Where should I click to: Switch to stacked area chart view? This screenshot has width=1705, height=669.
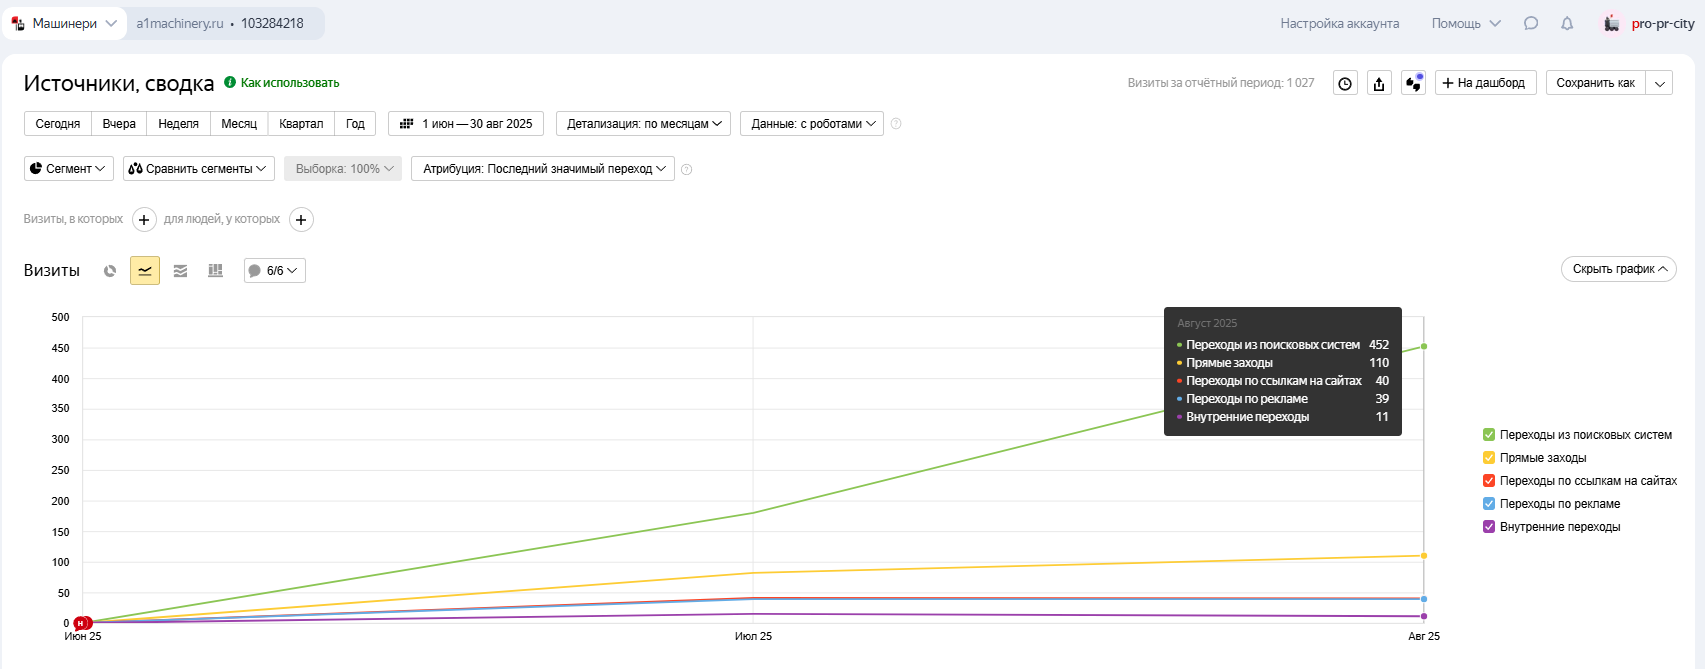(x=180, y=271)
